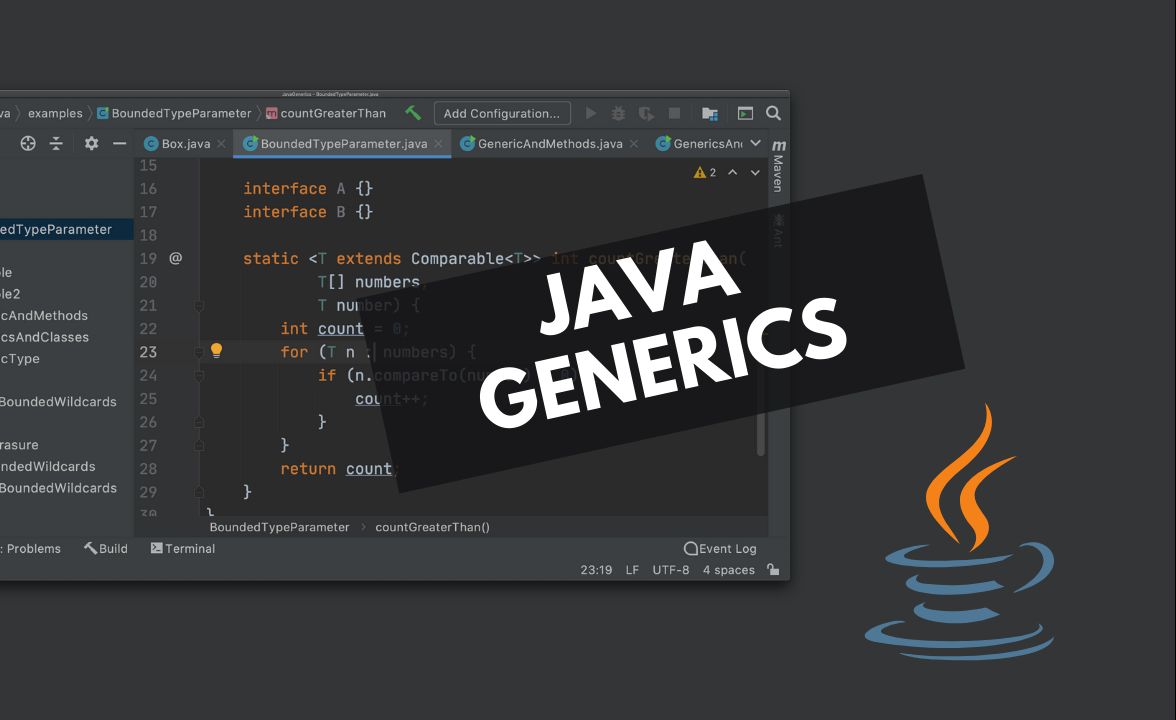Close the GenericAndMethods.java tab
Screen dimensions: 1176x720
(x=634, y=144)
